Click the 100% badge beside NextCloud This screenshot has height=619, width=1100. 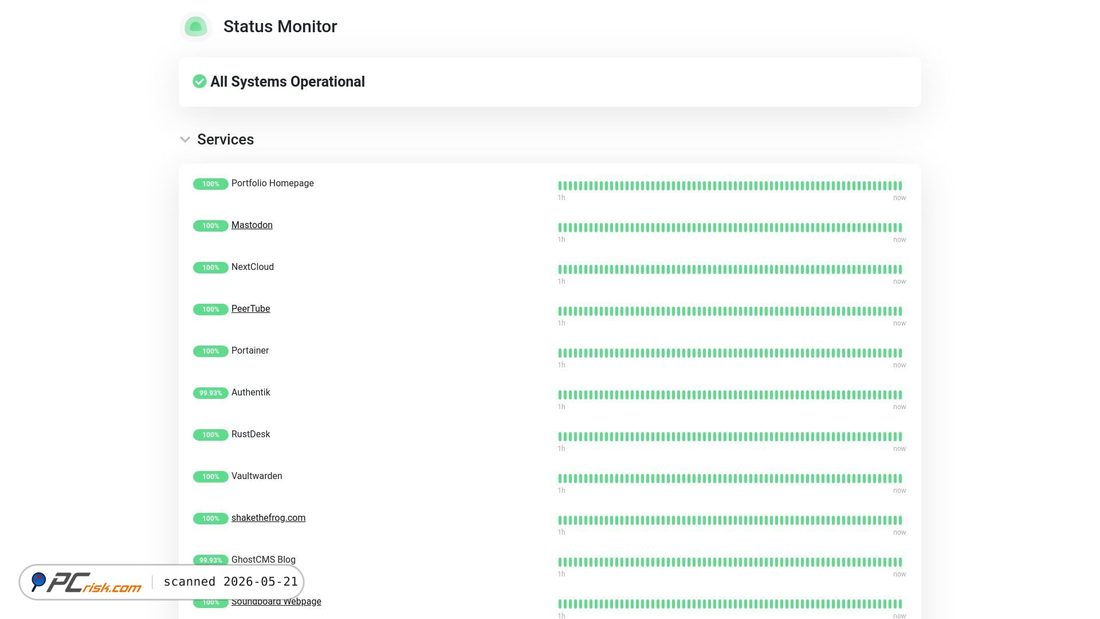210,267
